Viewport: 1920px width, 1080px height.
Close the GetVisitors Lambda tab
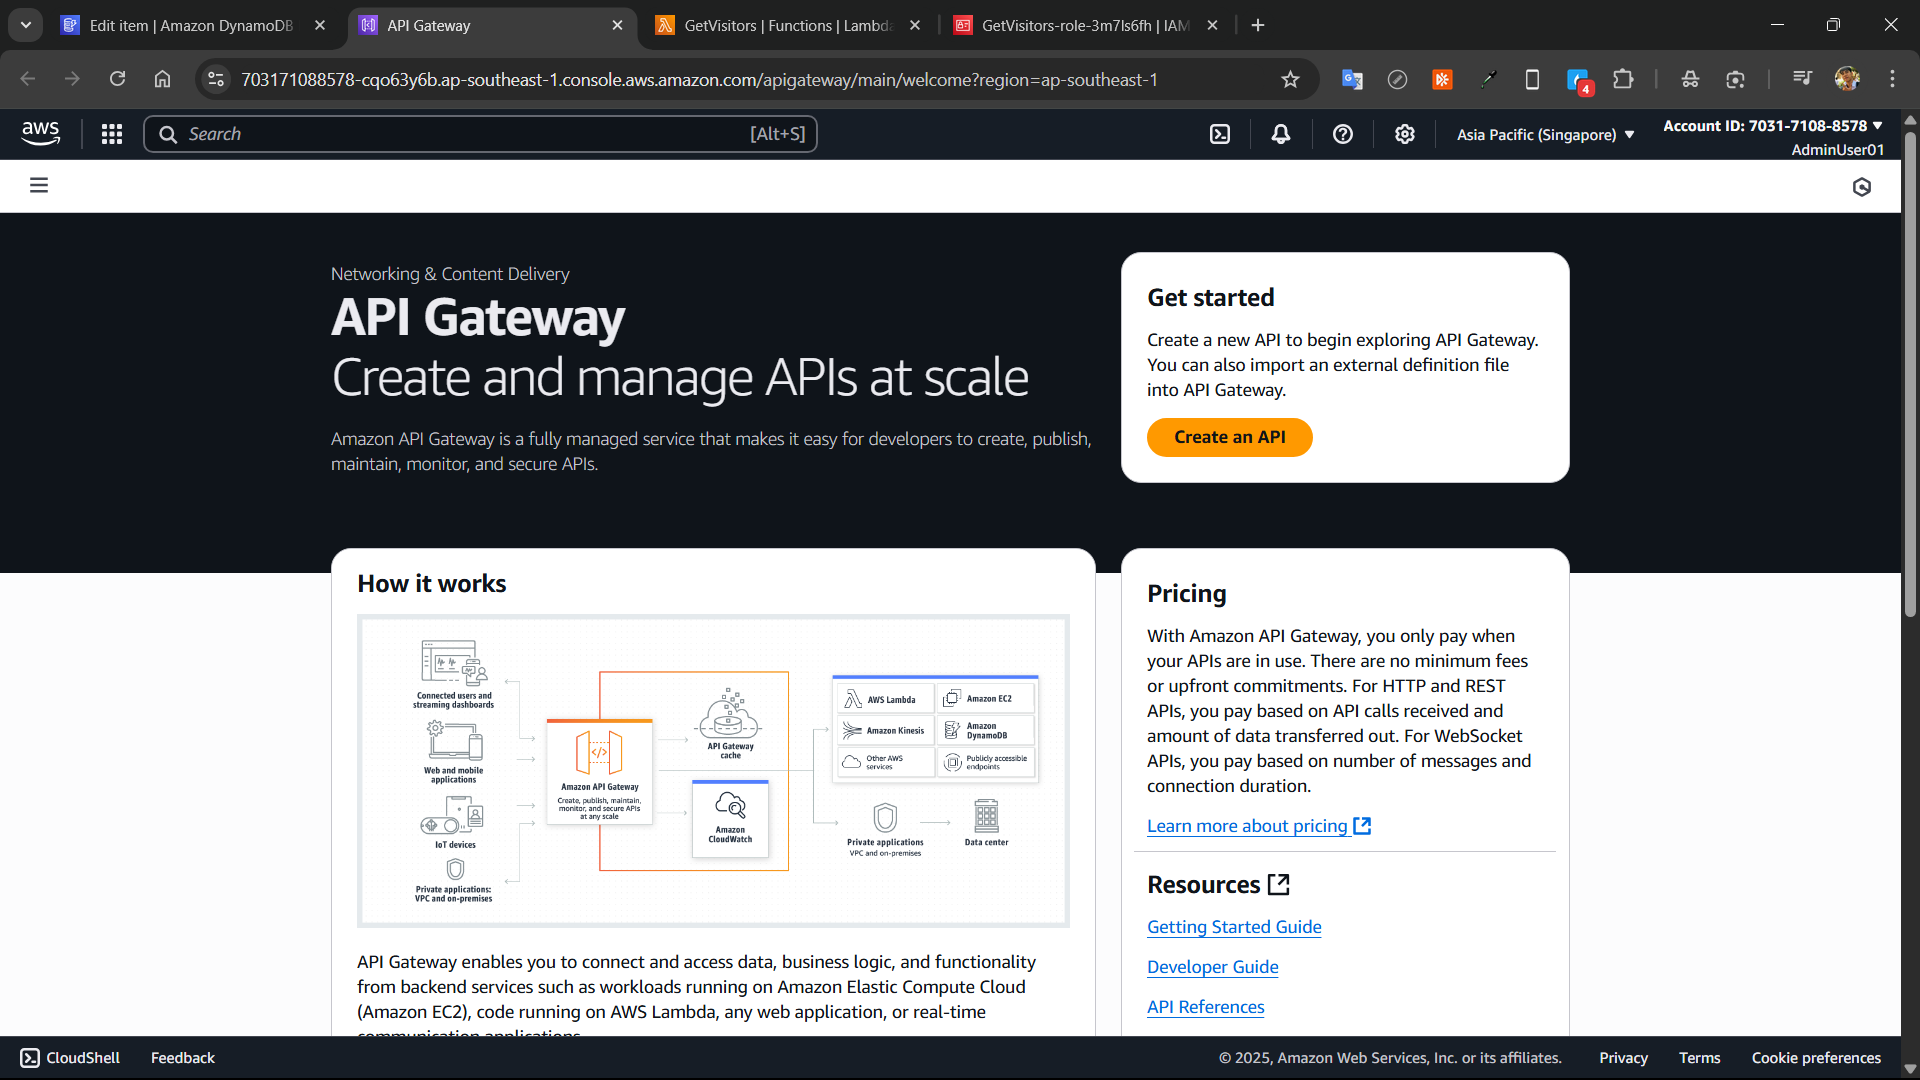[x=915, y=25]
